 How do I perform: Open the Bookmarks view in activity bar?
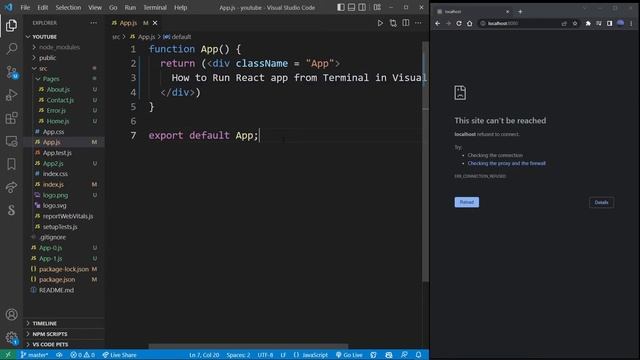point(11,164)
